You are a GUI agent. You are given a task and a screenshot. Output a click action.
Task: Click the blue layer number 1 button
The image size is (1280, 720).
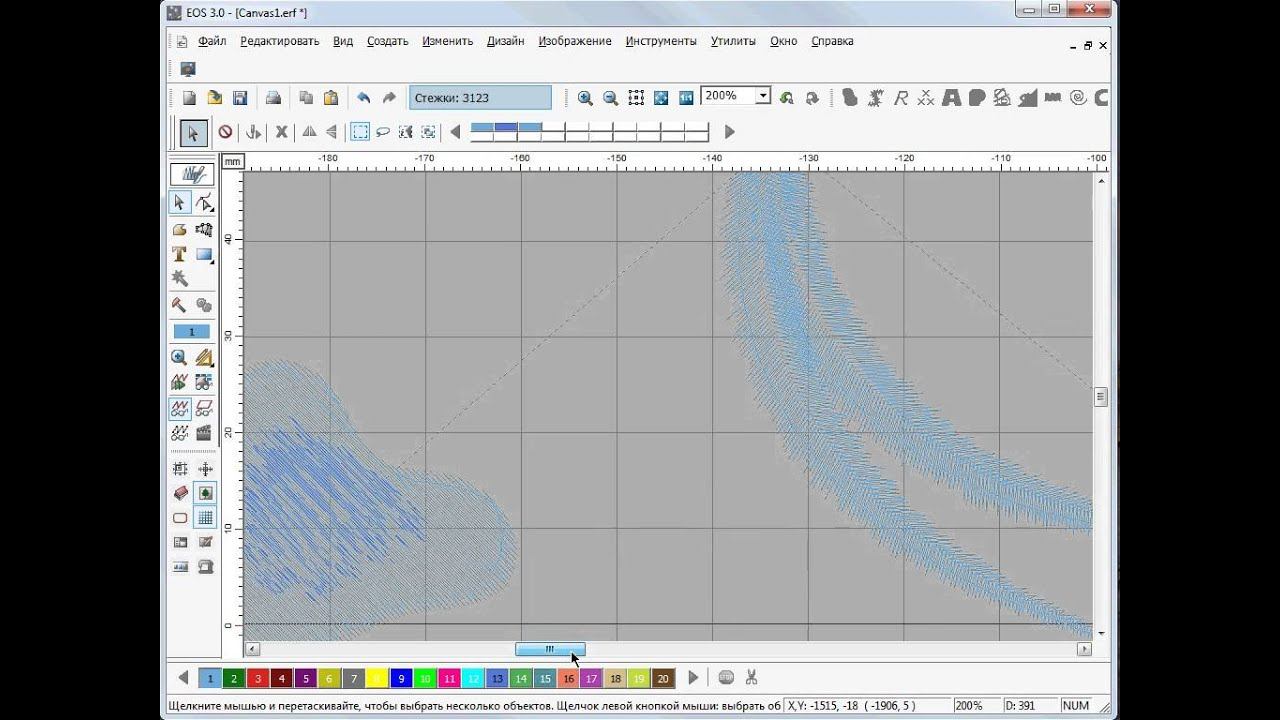click(x=192, y=332)
